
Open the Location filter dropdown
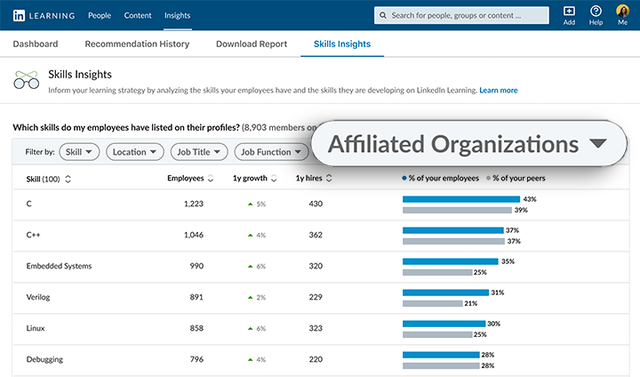135,152
